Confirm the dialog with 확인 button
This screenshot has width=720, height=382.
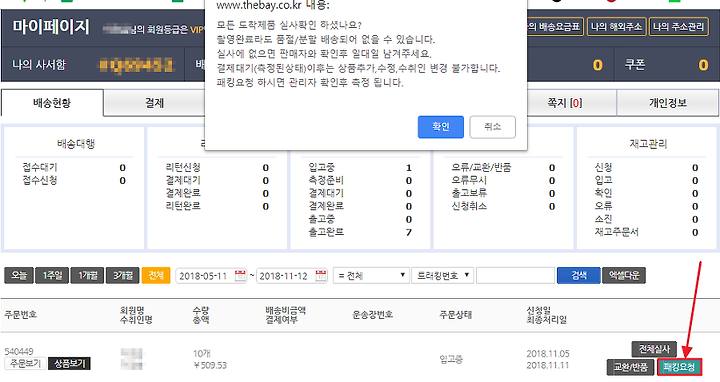[440, 127]
